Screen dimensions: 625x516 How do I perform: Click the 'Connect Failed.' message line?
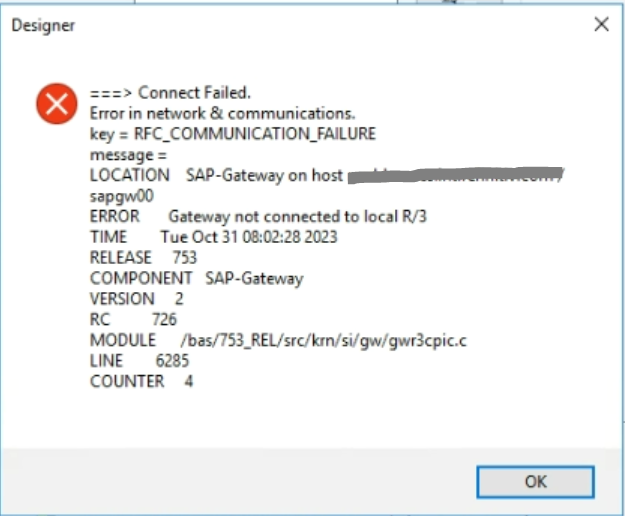point(170,93)
